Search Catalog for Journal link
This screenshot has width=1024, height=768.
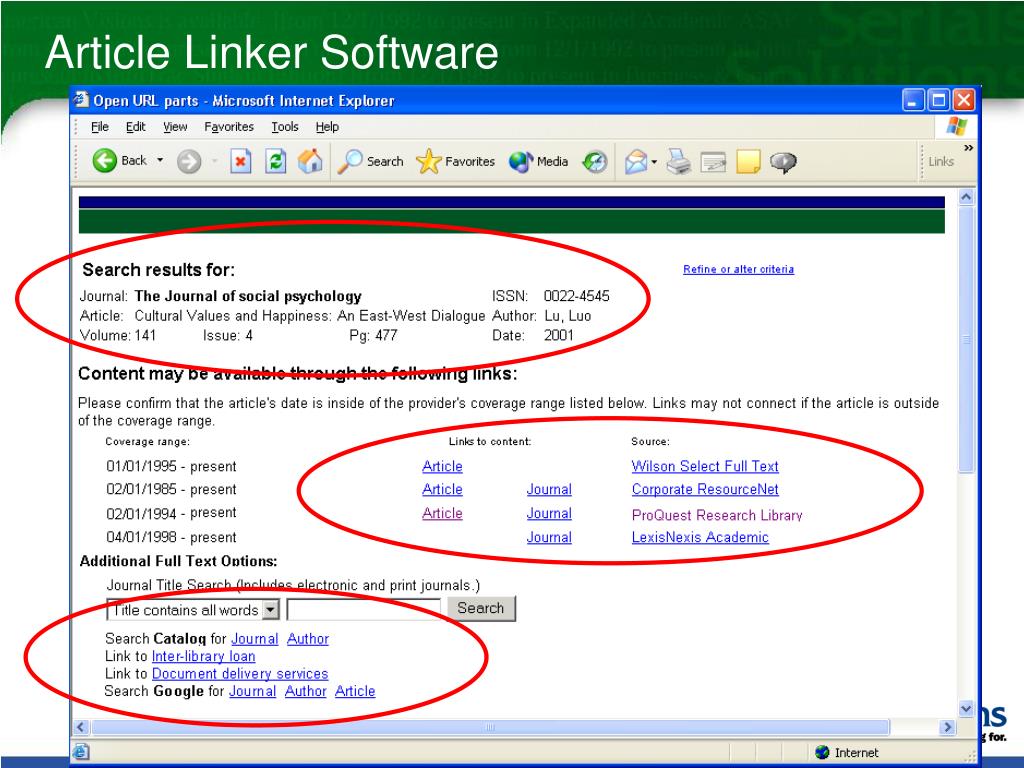(255, 639)
